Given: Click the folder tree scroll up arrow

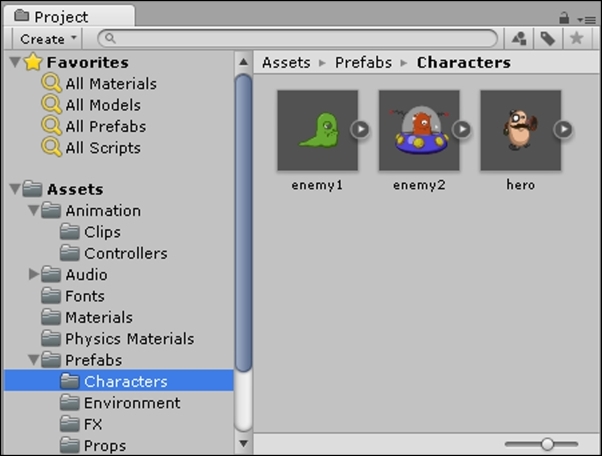Looking at the screenshot, I should pyautogui.click(x=243, y=61).
